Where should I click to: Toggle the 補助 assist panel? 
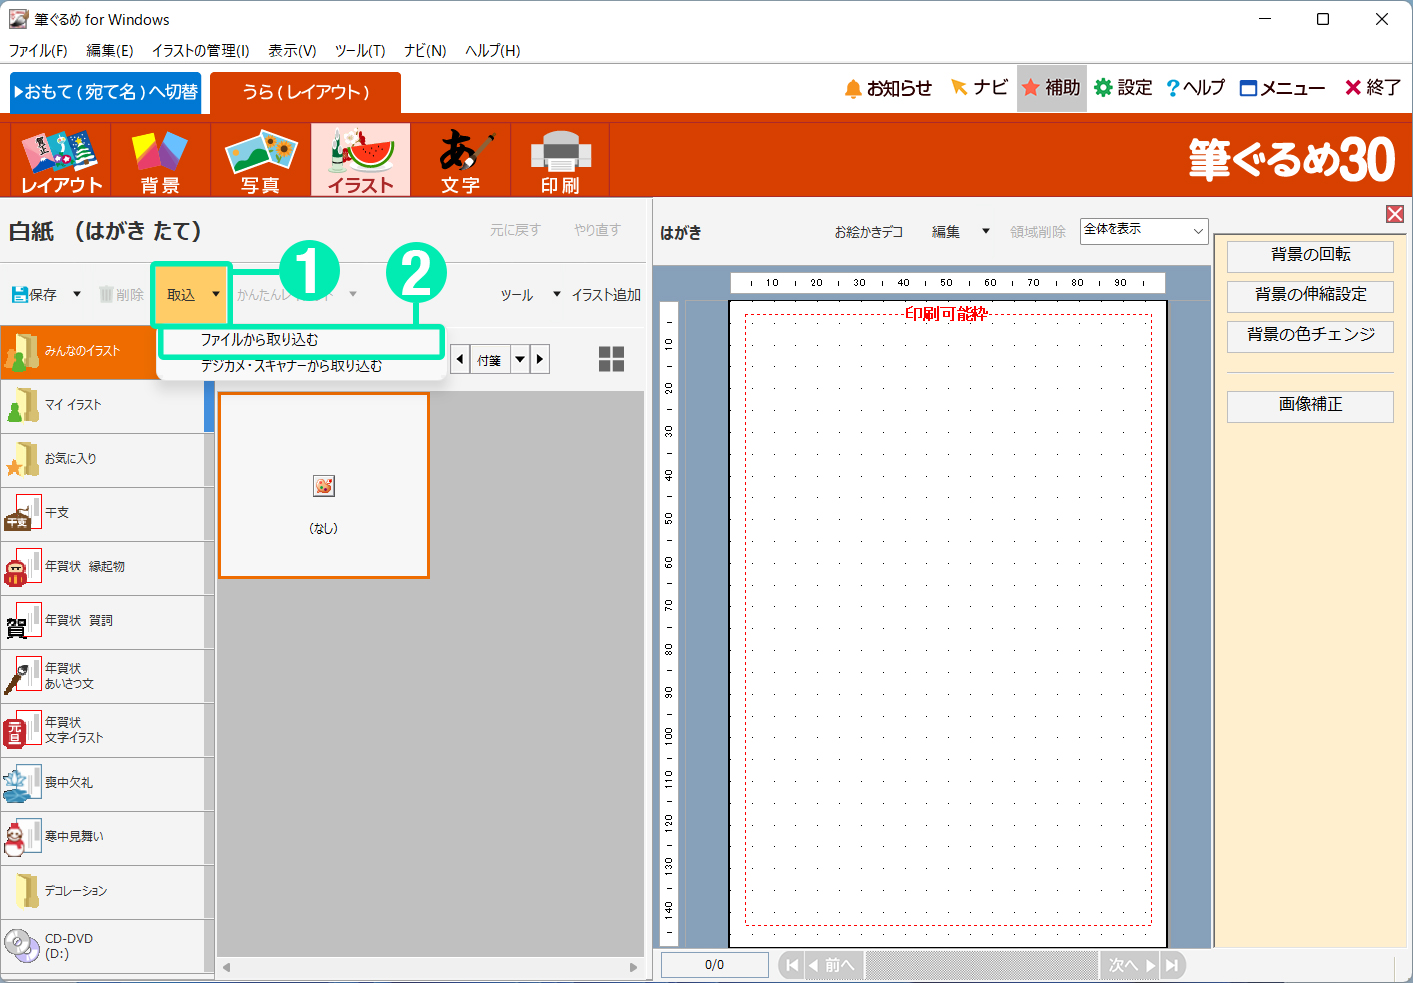click(x=1051, y=88)
